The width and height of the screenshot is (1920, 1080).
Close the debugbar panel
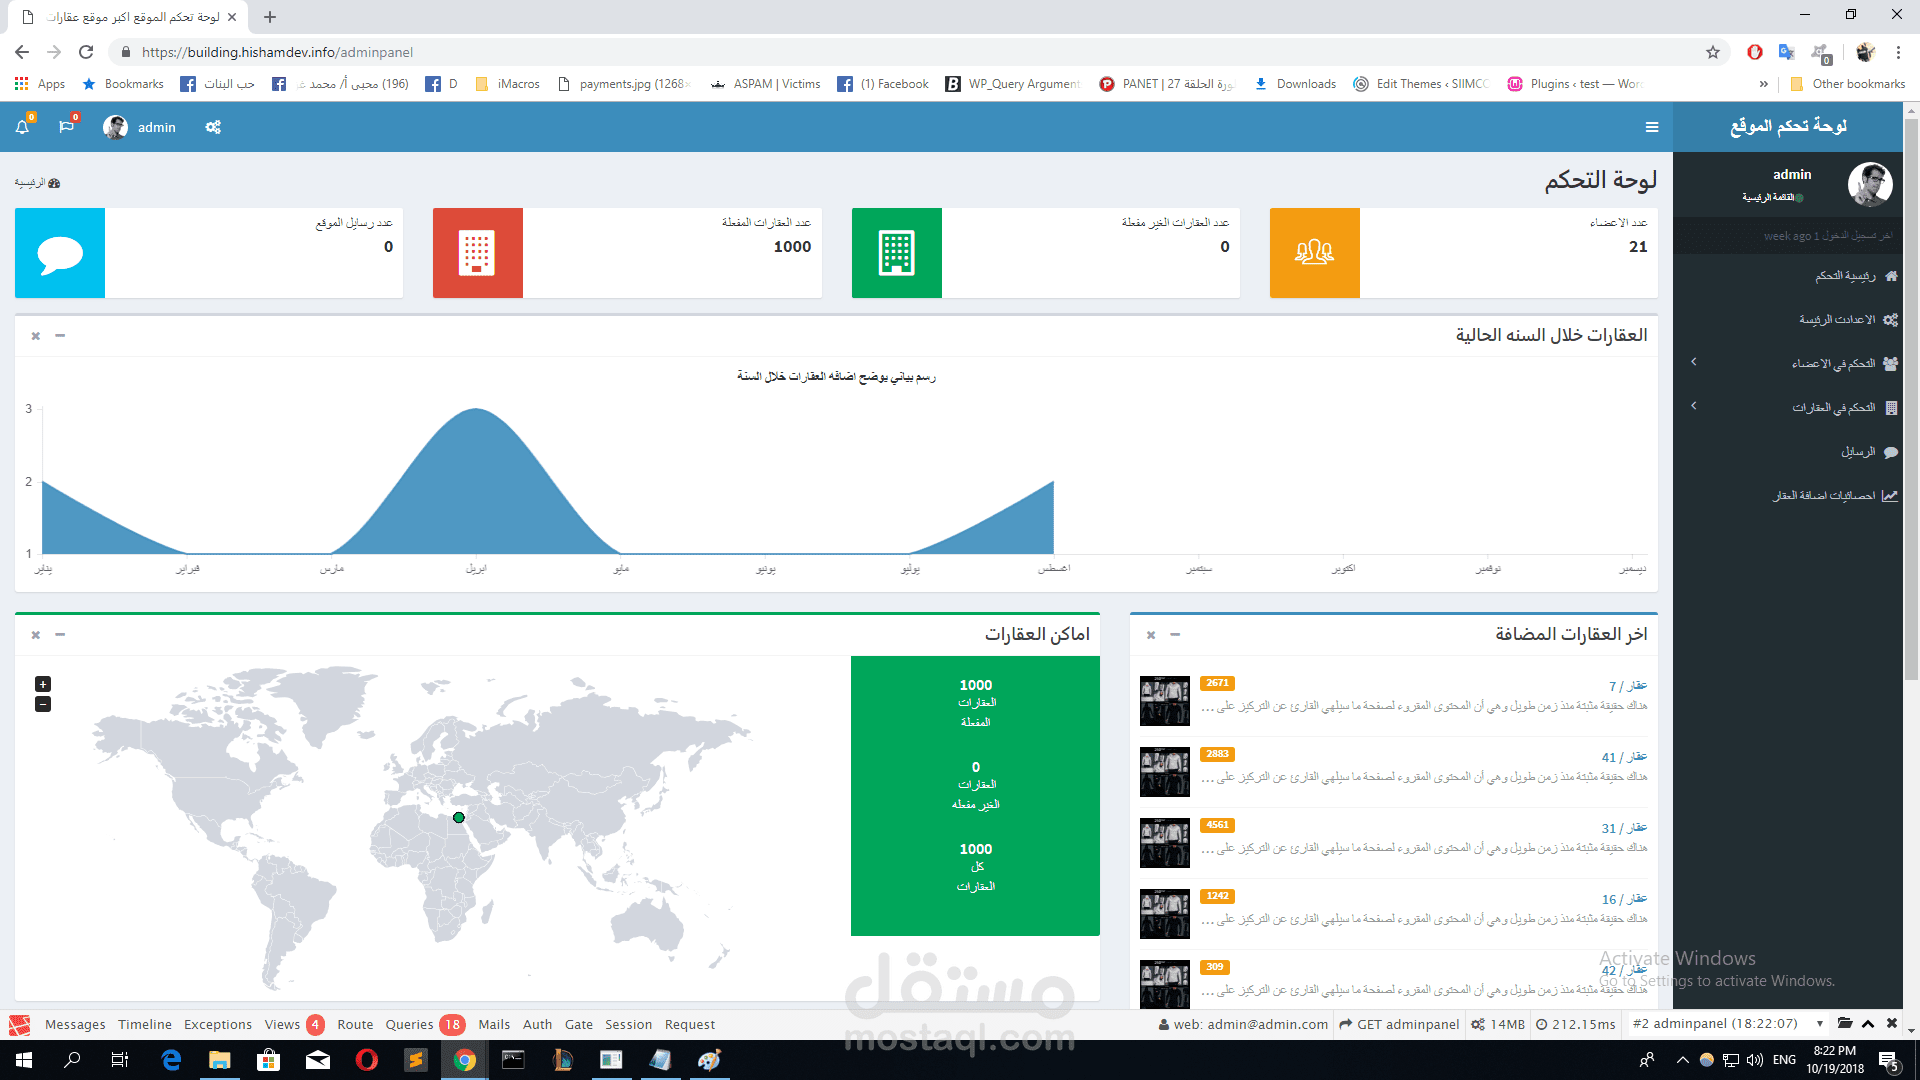1891,1024
